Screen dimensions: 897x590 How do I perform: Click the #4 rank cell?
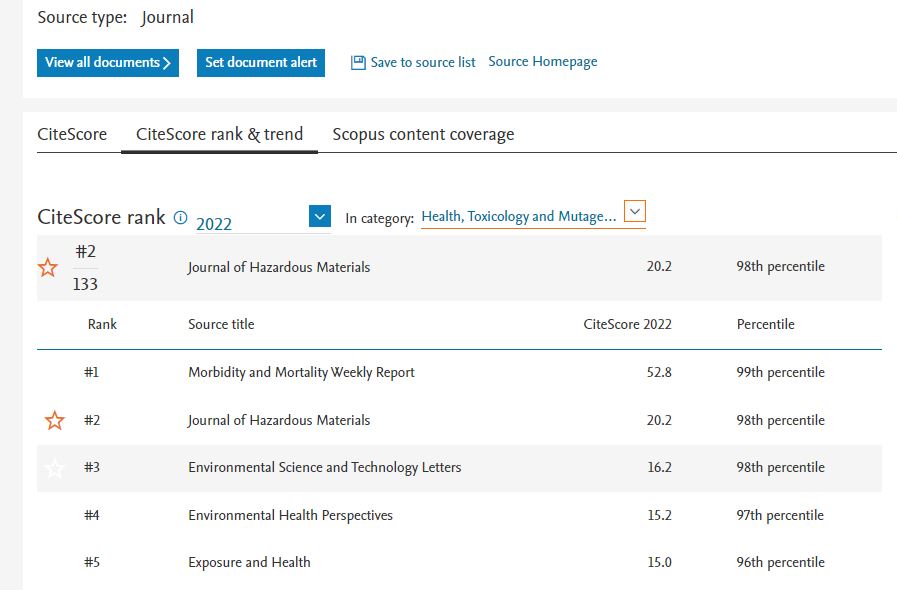click(x=92, y=516)
